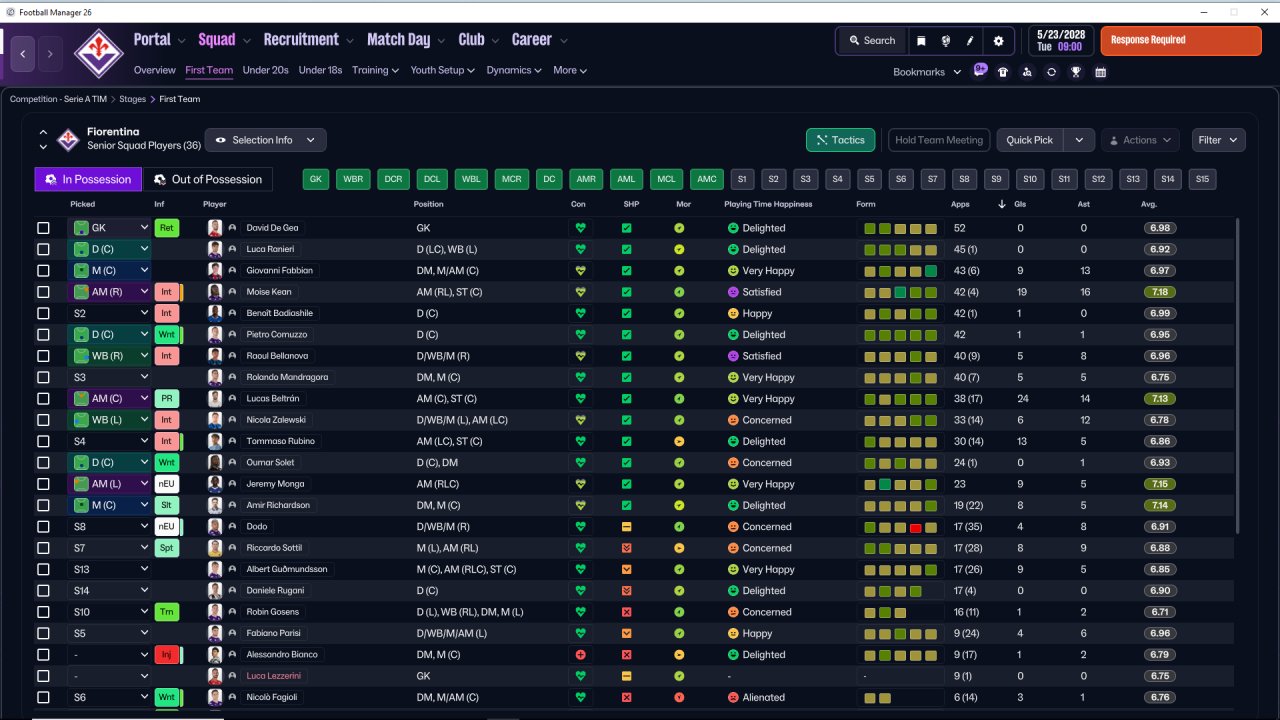
Task: Open the Selection Info dropdown
Action: [x=265, y=140]
